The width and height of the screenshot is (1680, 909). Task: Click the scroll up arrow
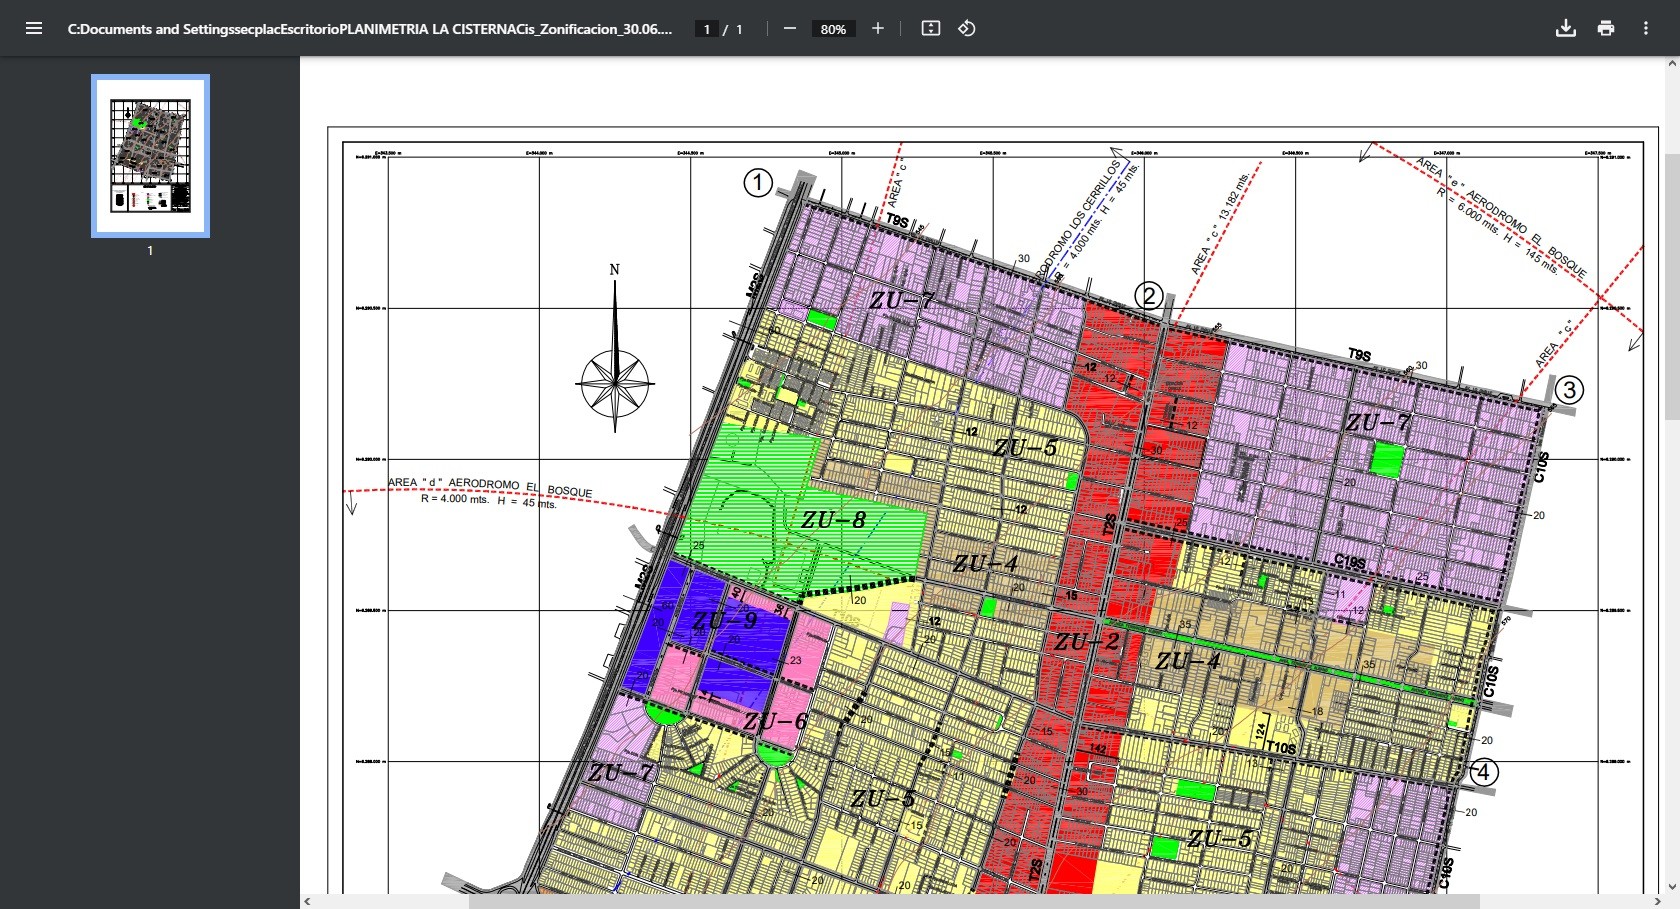pyautogui.click(x=1672, y=64)
